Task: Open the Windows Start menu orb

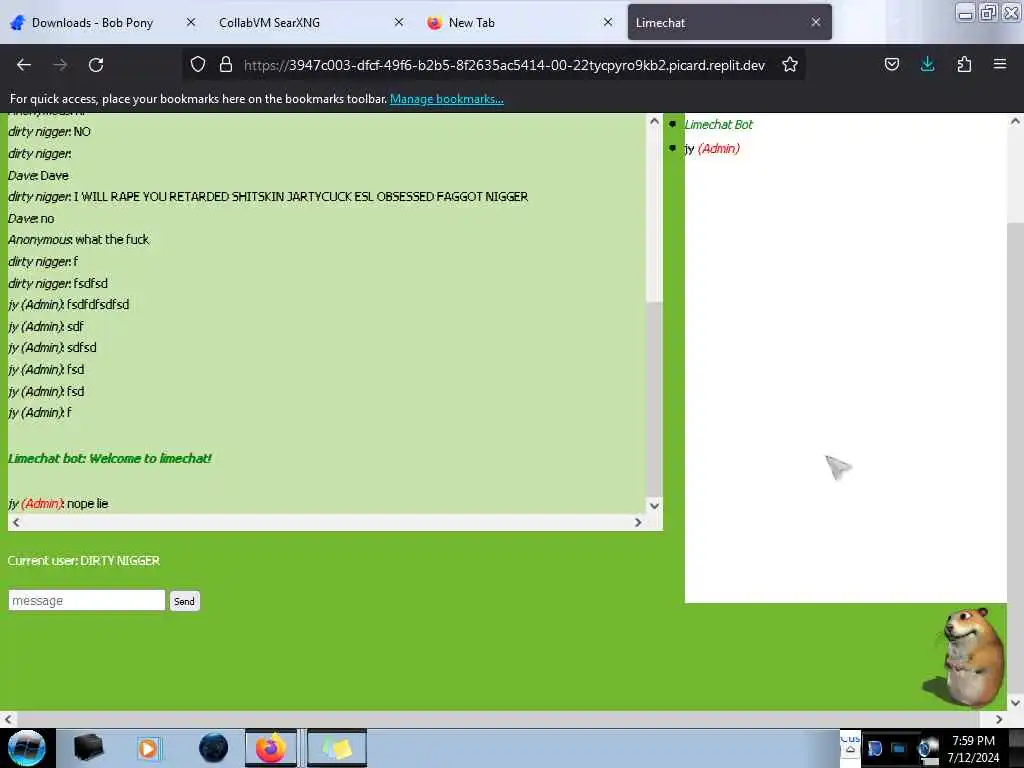Action: (x=27, y=748)
